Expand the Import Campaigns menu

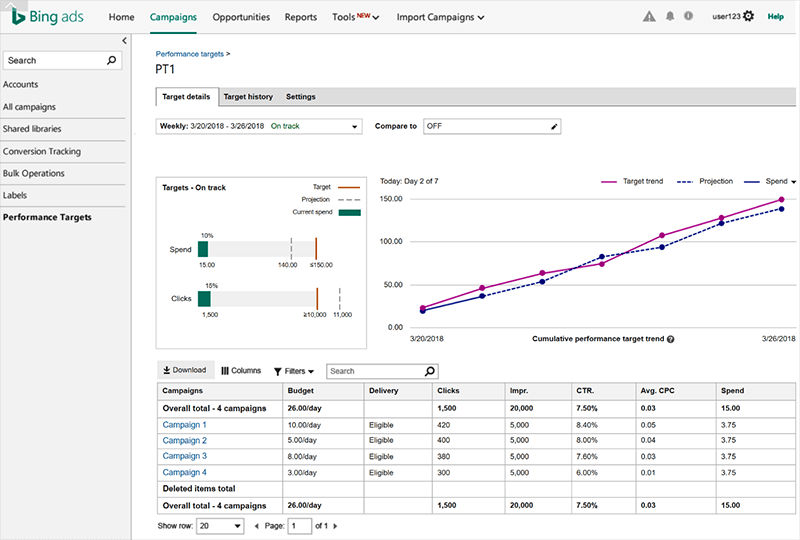(440, 17)
